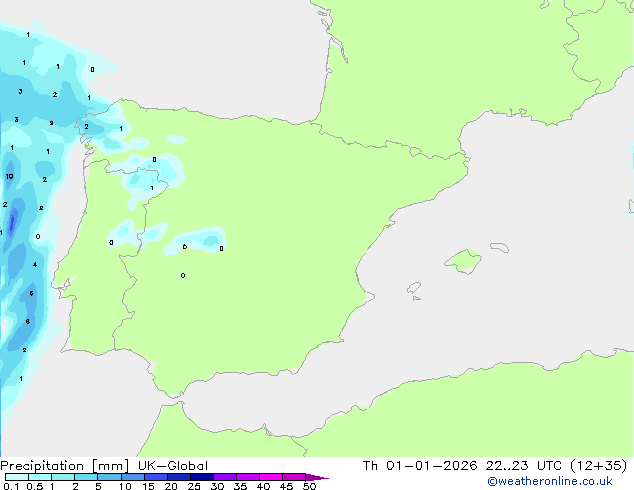Viewport: 634px width, 490px height.
Task: Click the Mallorca island on the map
Action: click(x=463, y=262)
